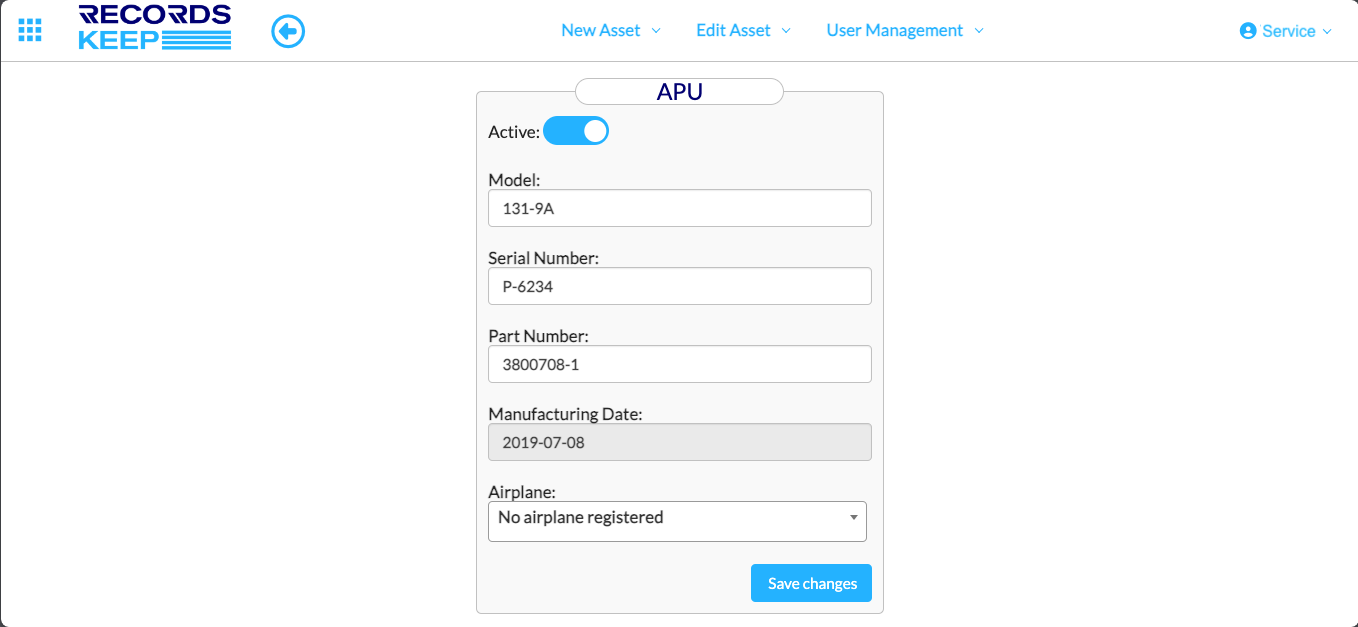Expand the chevron next to New Asset
The width and height of the screenshot is (1358, 627).
tap(656, 31)
